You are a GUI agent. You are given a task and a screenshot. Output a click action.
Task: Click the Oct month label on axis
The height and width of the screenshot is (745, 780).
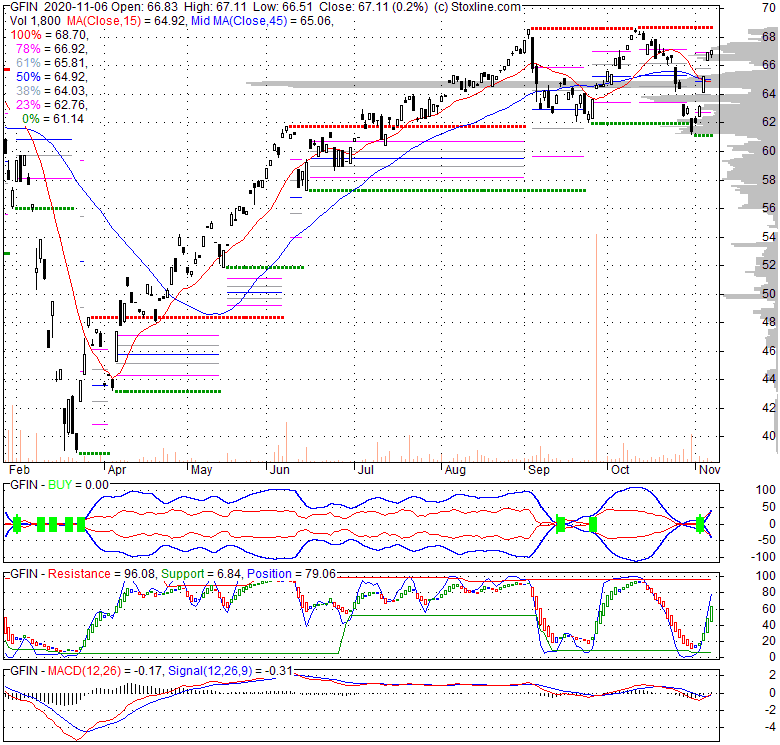(x=620, y=469)
